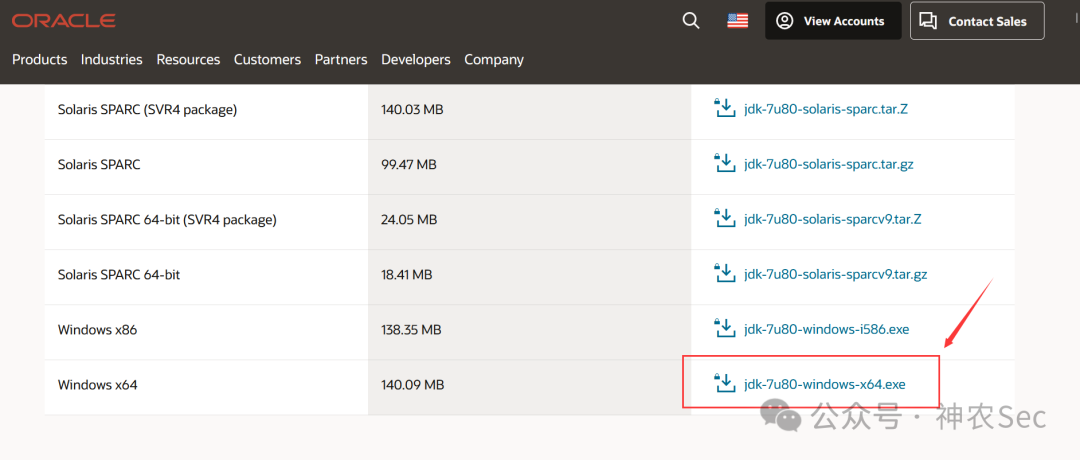The image size is (1080, 460).
Task: Click the chat icon in Contact Sales
Action: (x=928, y=21)
